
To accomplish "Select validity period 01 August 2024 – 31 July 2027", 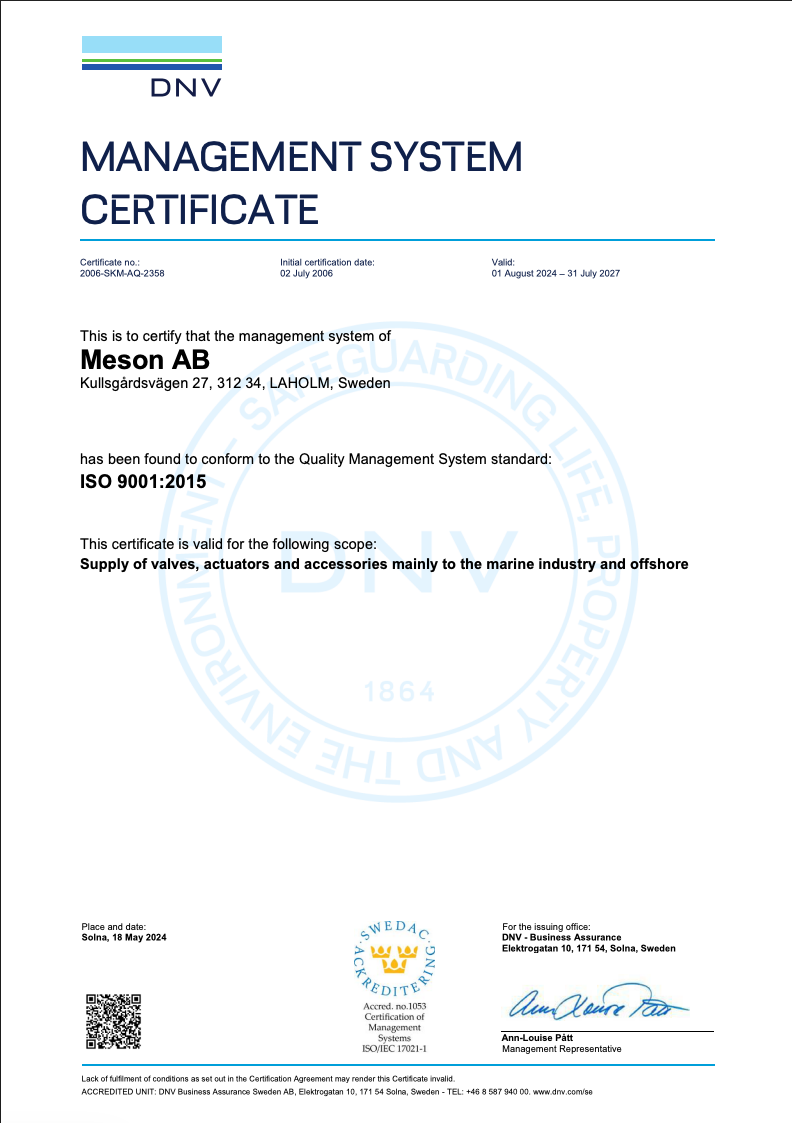I will pos(556,274).
